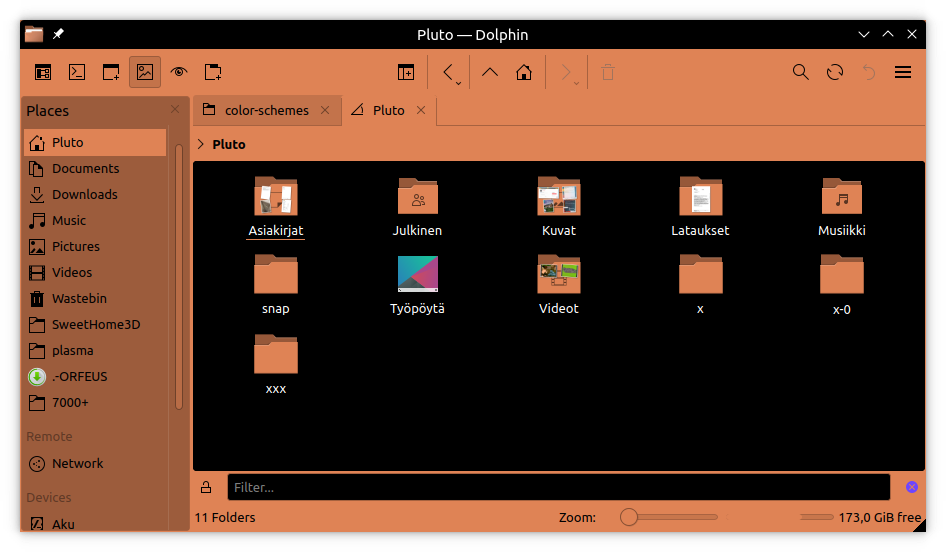Adjust the Zoom slider handle
The height and width of the screenshot is (552, 946).
(629, 517)
